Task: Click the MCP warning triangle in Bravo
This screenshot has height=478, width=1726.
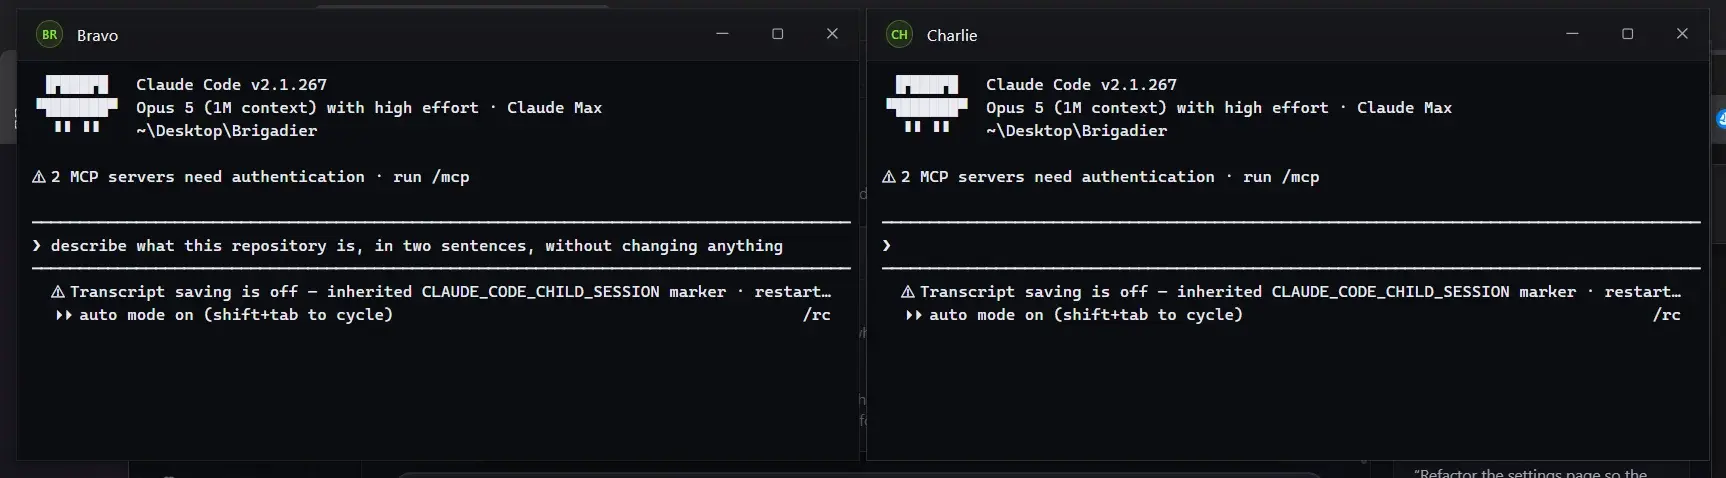Action: [39, 177]
